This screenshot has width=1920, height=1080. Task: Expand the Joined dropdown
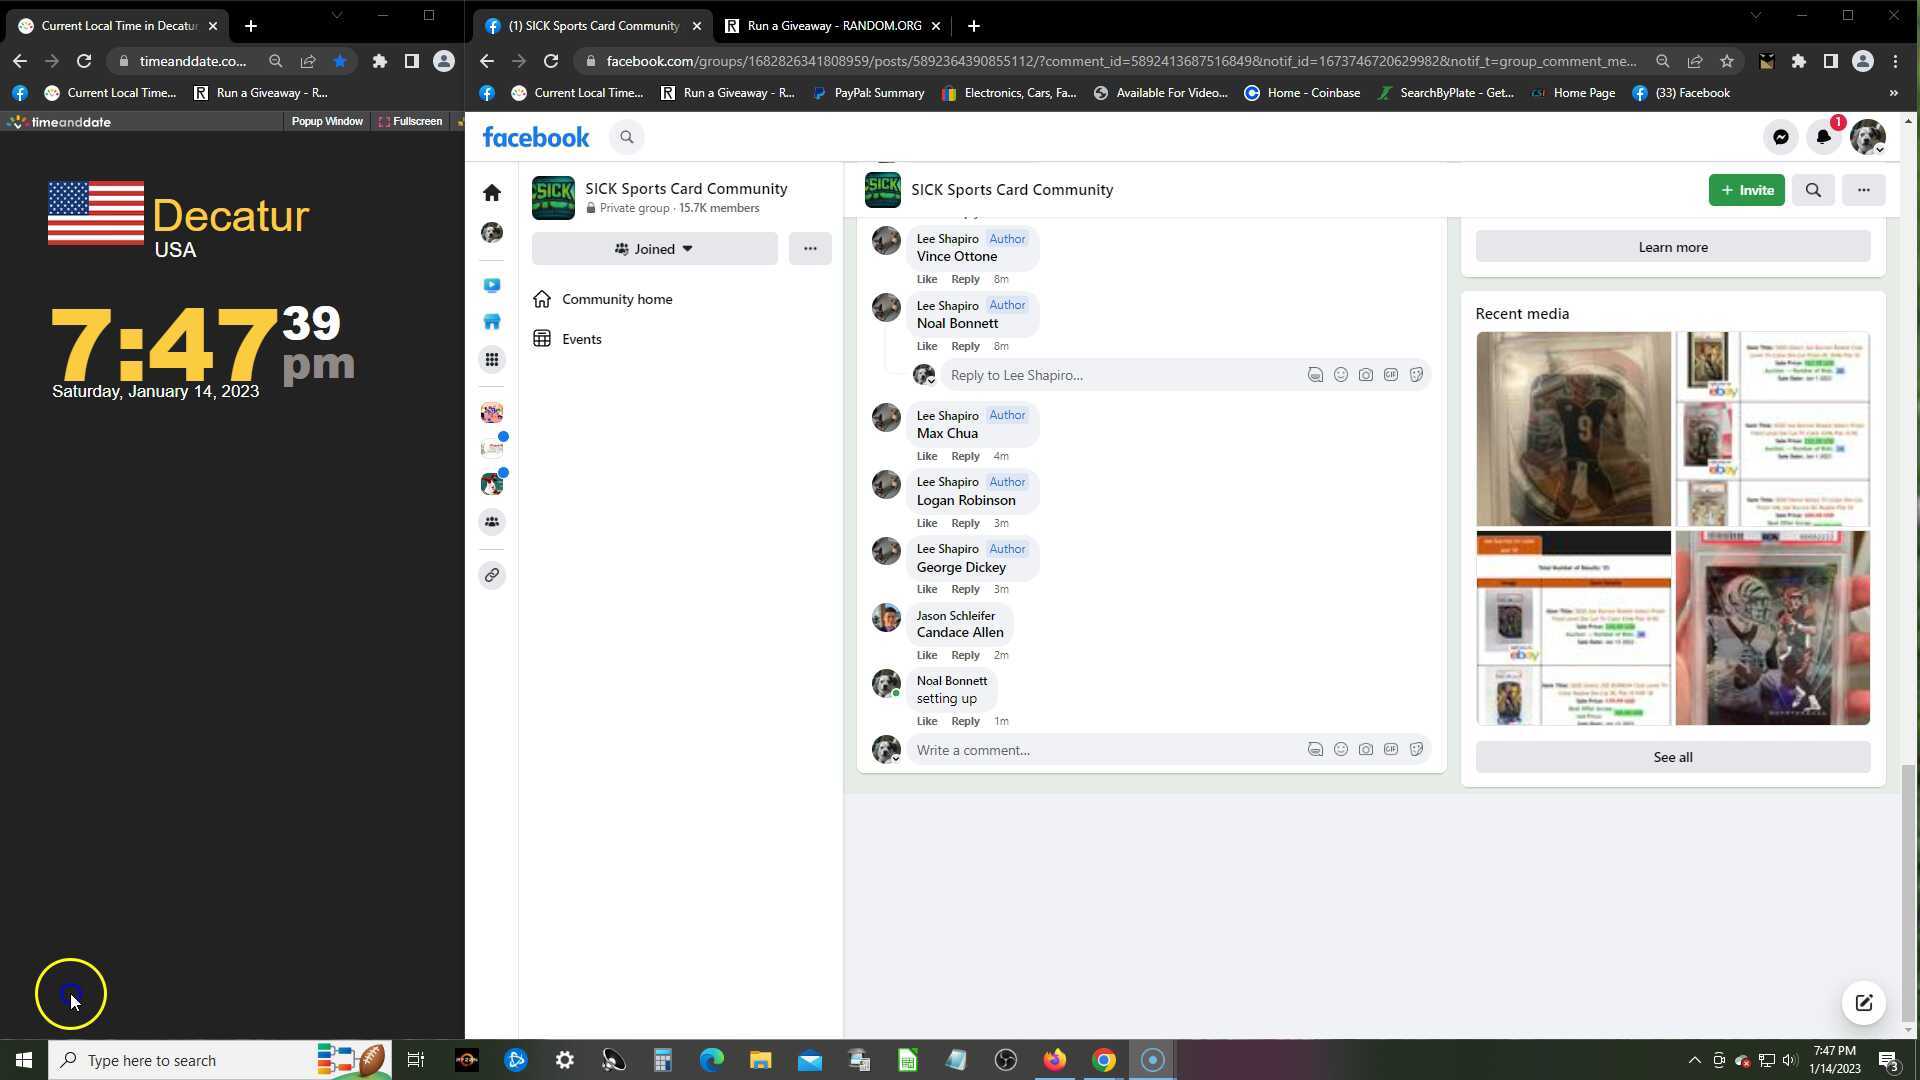pyautogui.click(x=654, y=249)
